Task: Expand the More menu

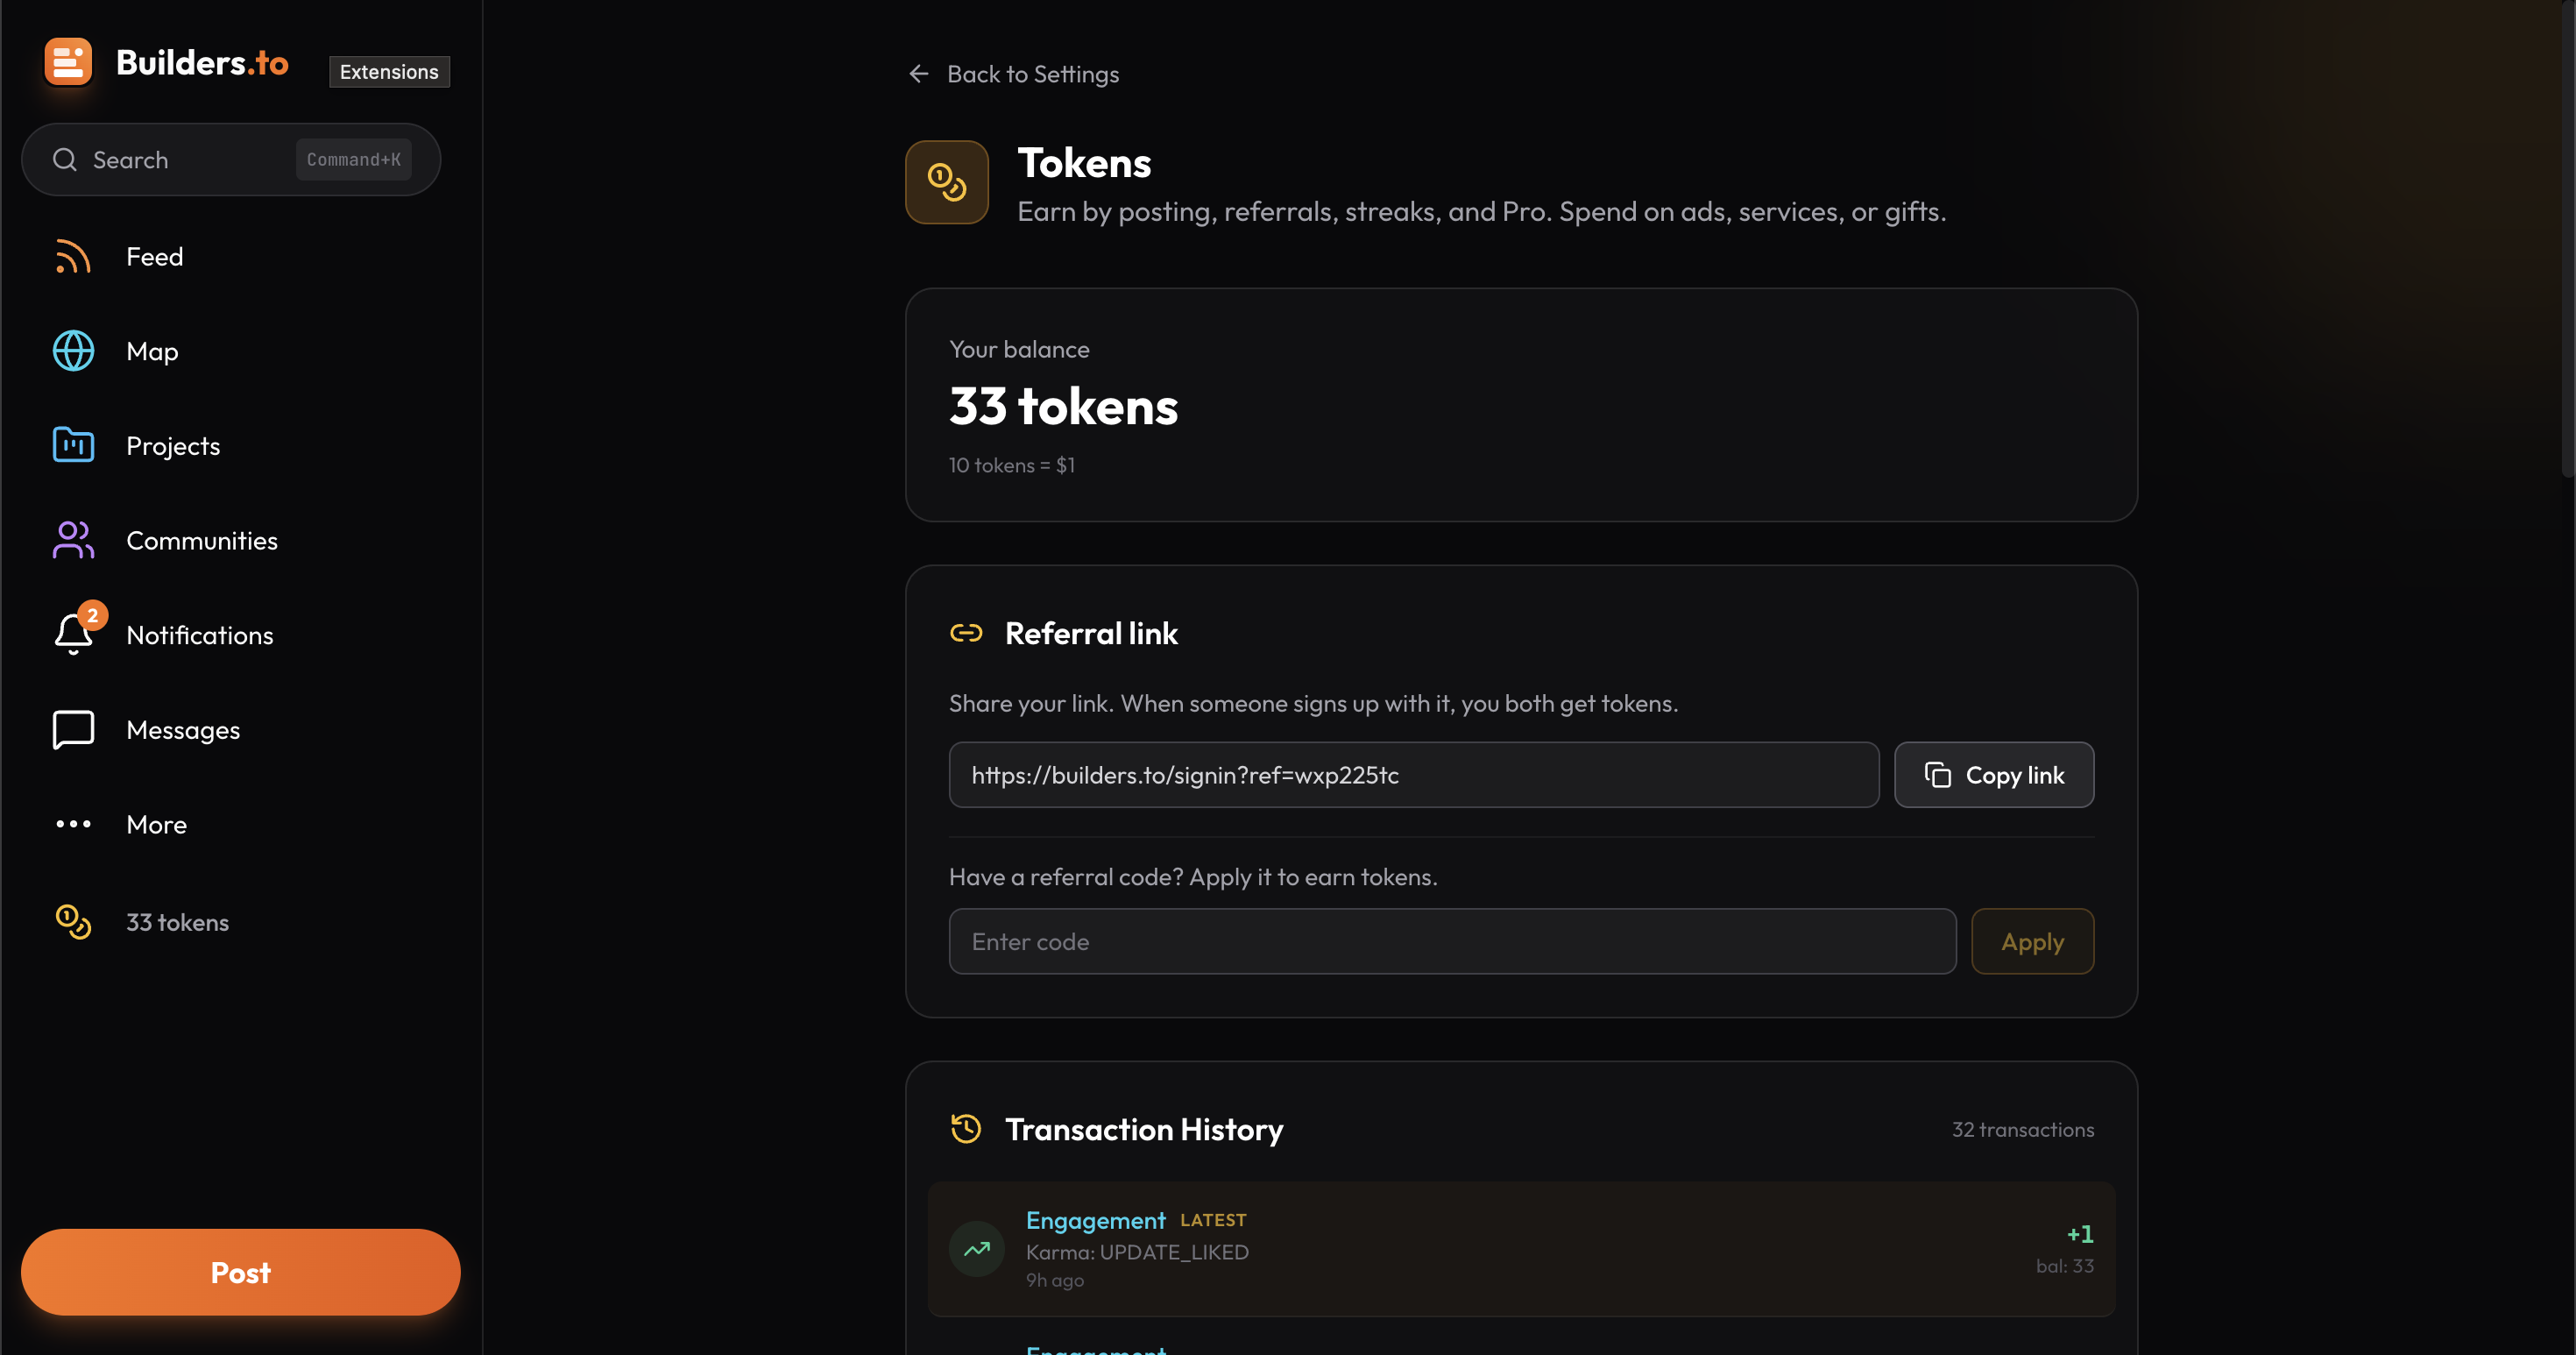Action: pyautogui.click(x=156, y=825)
